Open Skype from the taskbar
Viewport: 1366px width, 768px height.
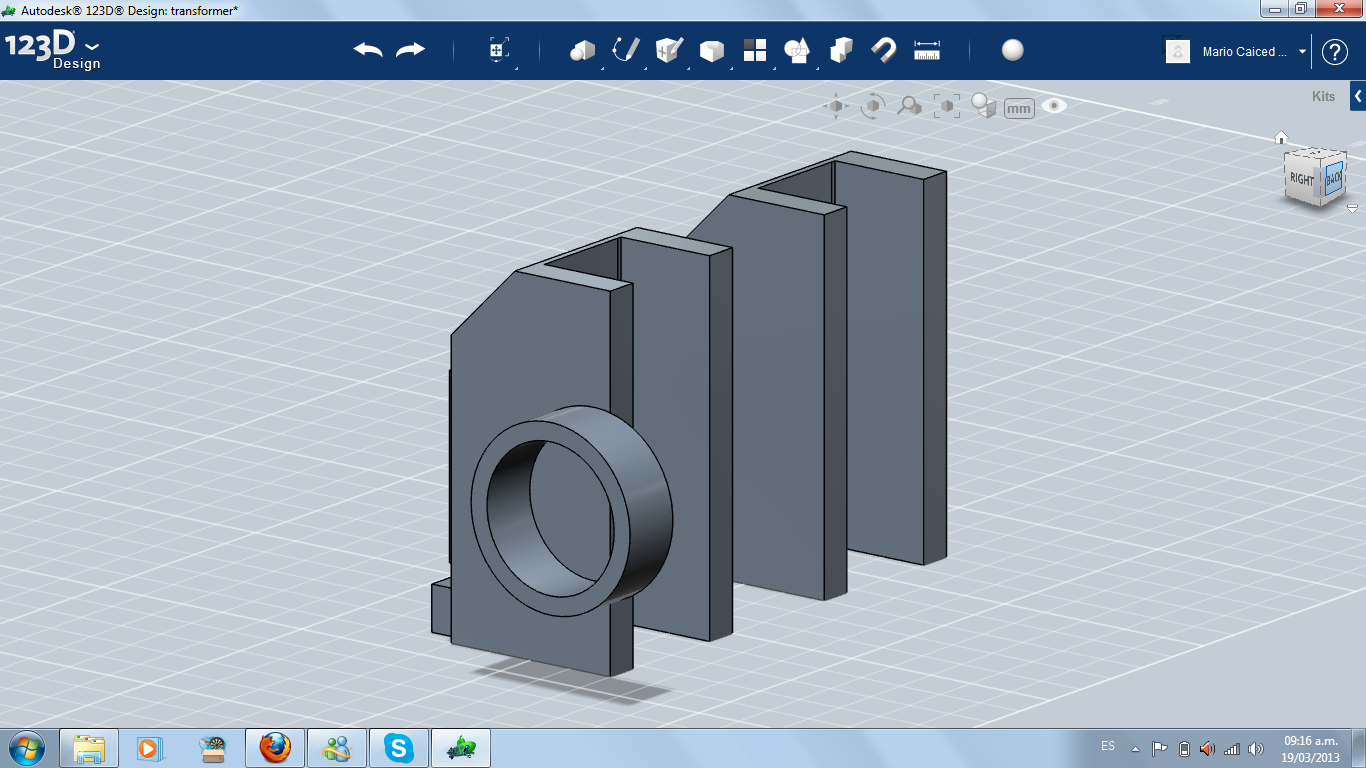coord(400,748)
